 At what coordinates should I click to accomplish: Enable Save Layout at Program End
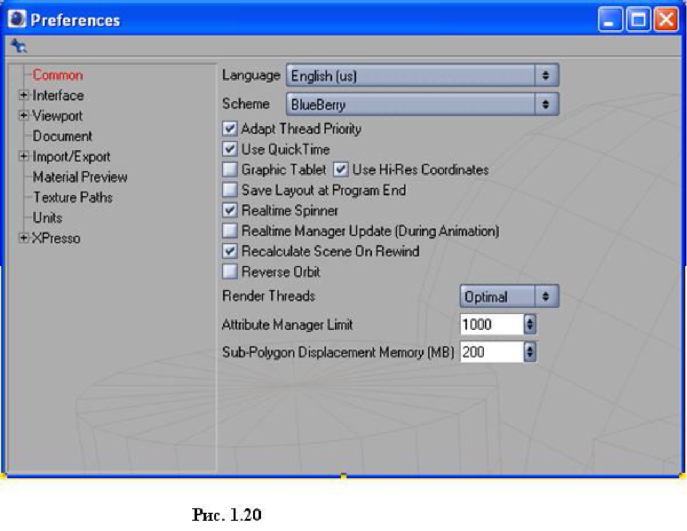(230, 190)
